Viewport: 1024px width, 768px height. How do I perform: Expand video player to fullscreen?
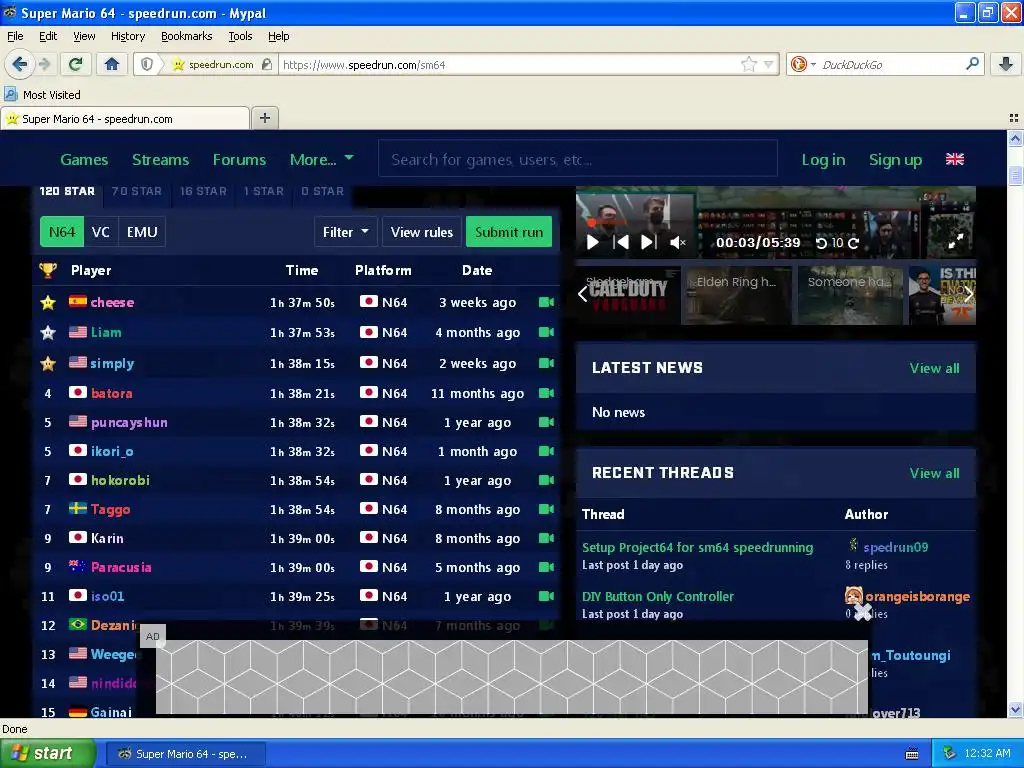pos(955,242)
